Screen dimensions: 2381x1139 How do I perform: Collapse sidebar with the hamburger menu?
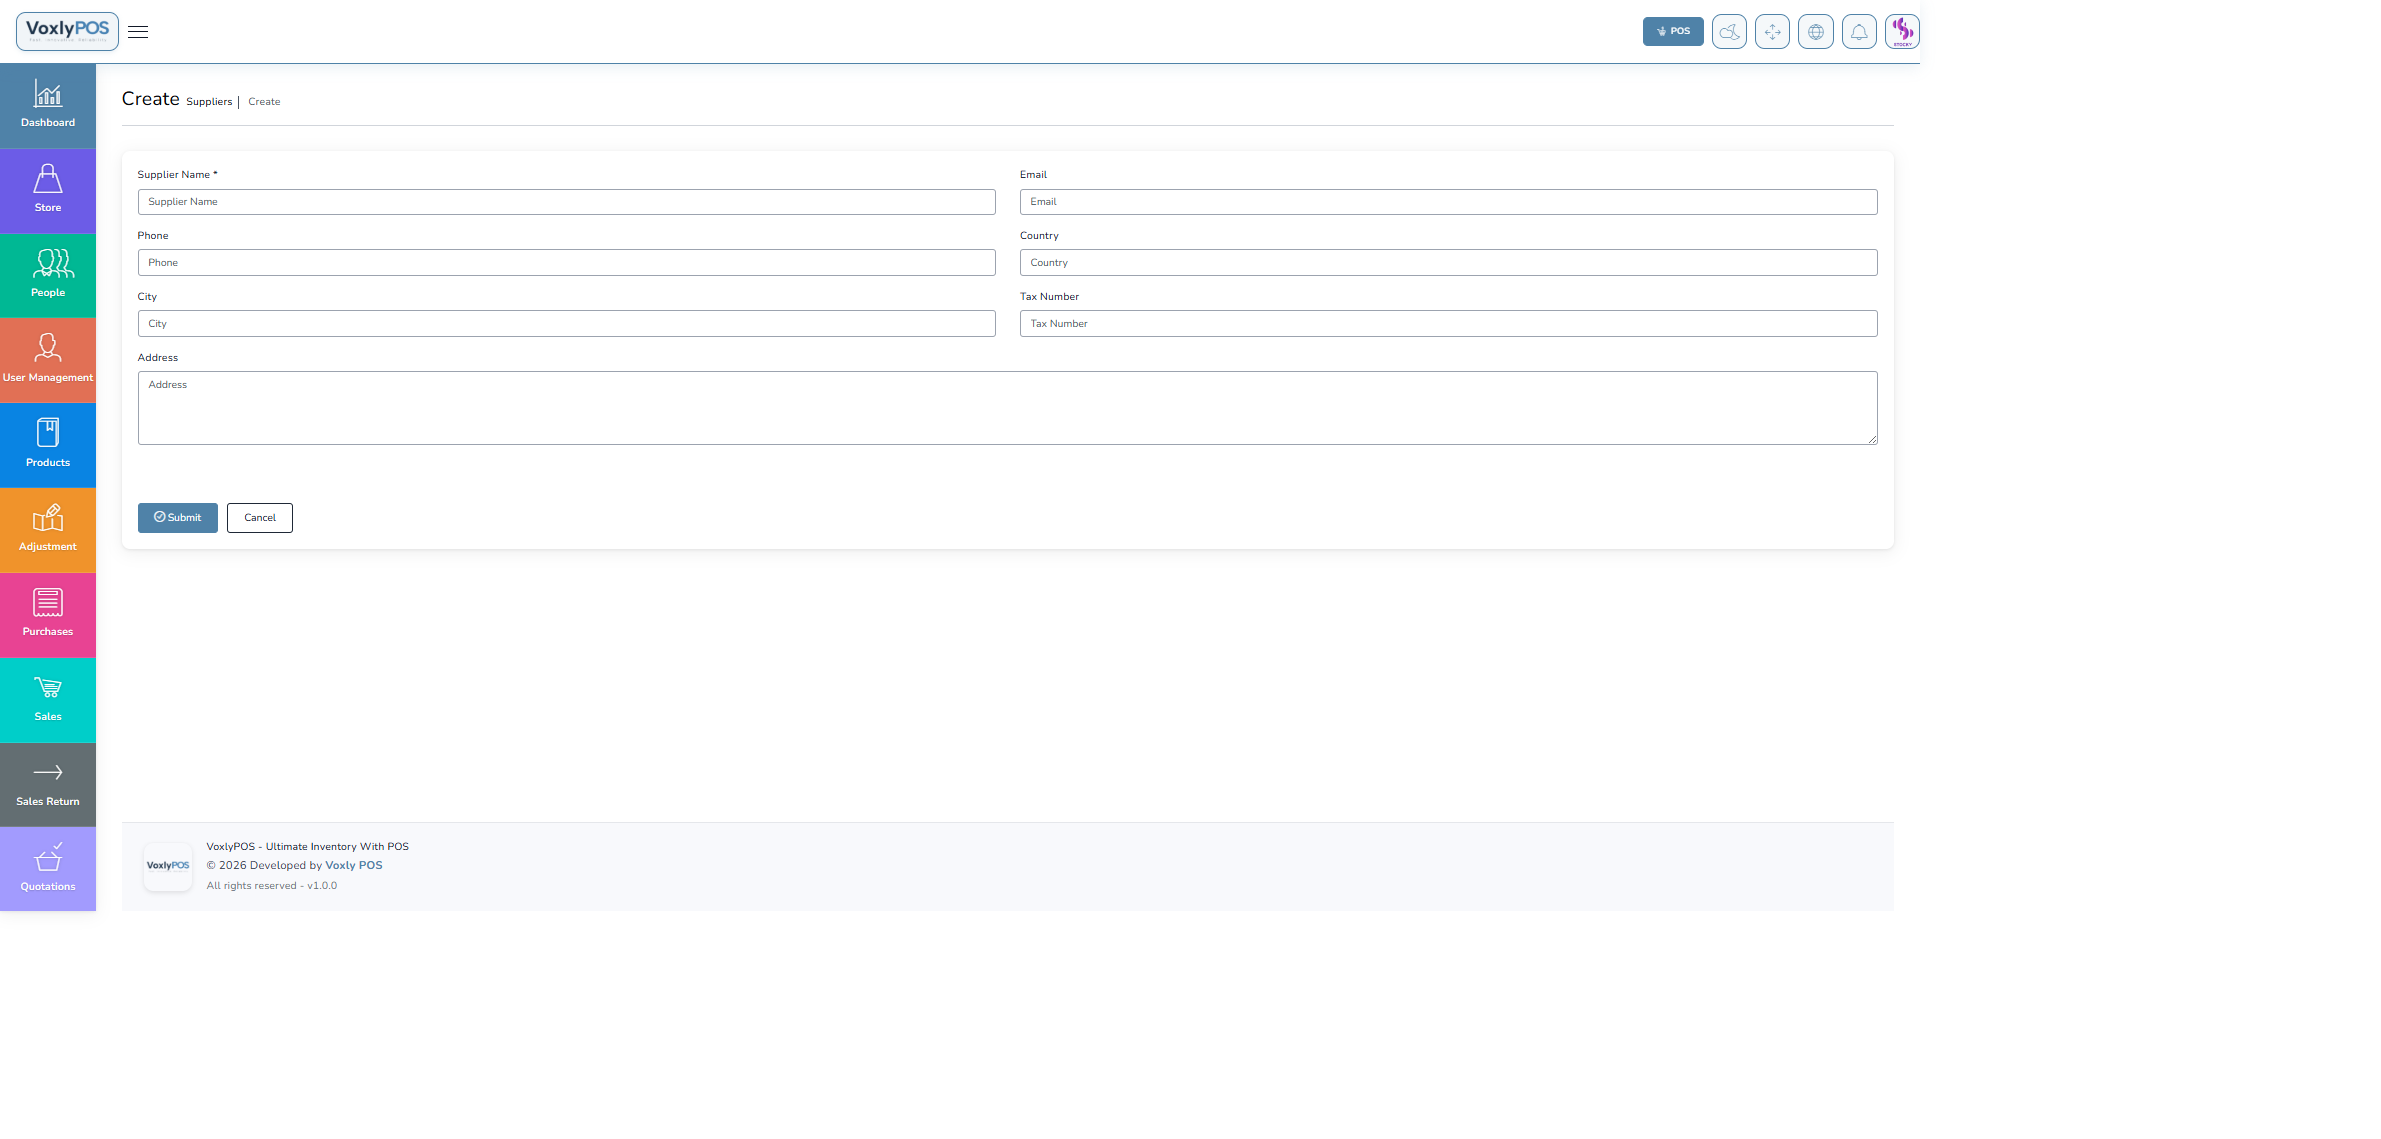(138, 31)
